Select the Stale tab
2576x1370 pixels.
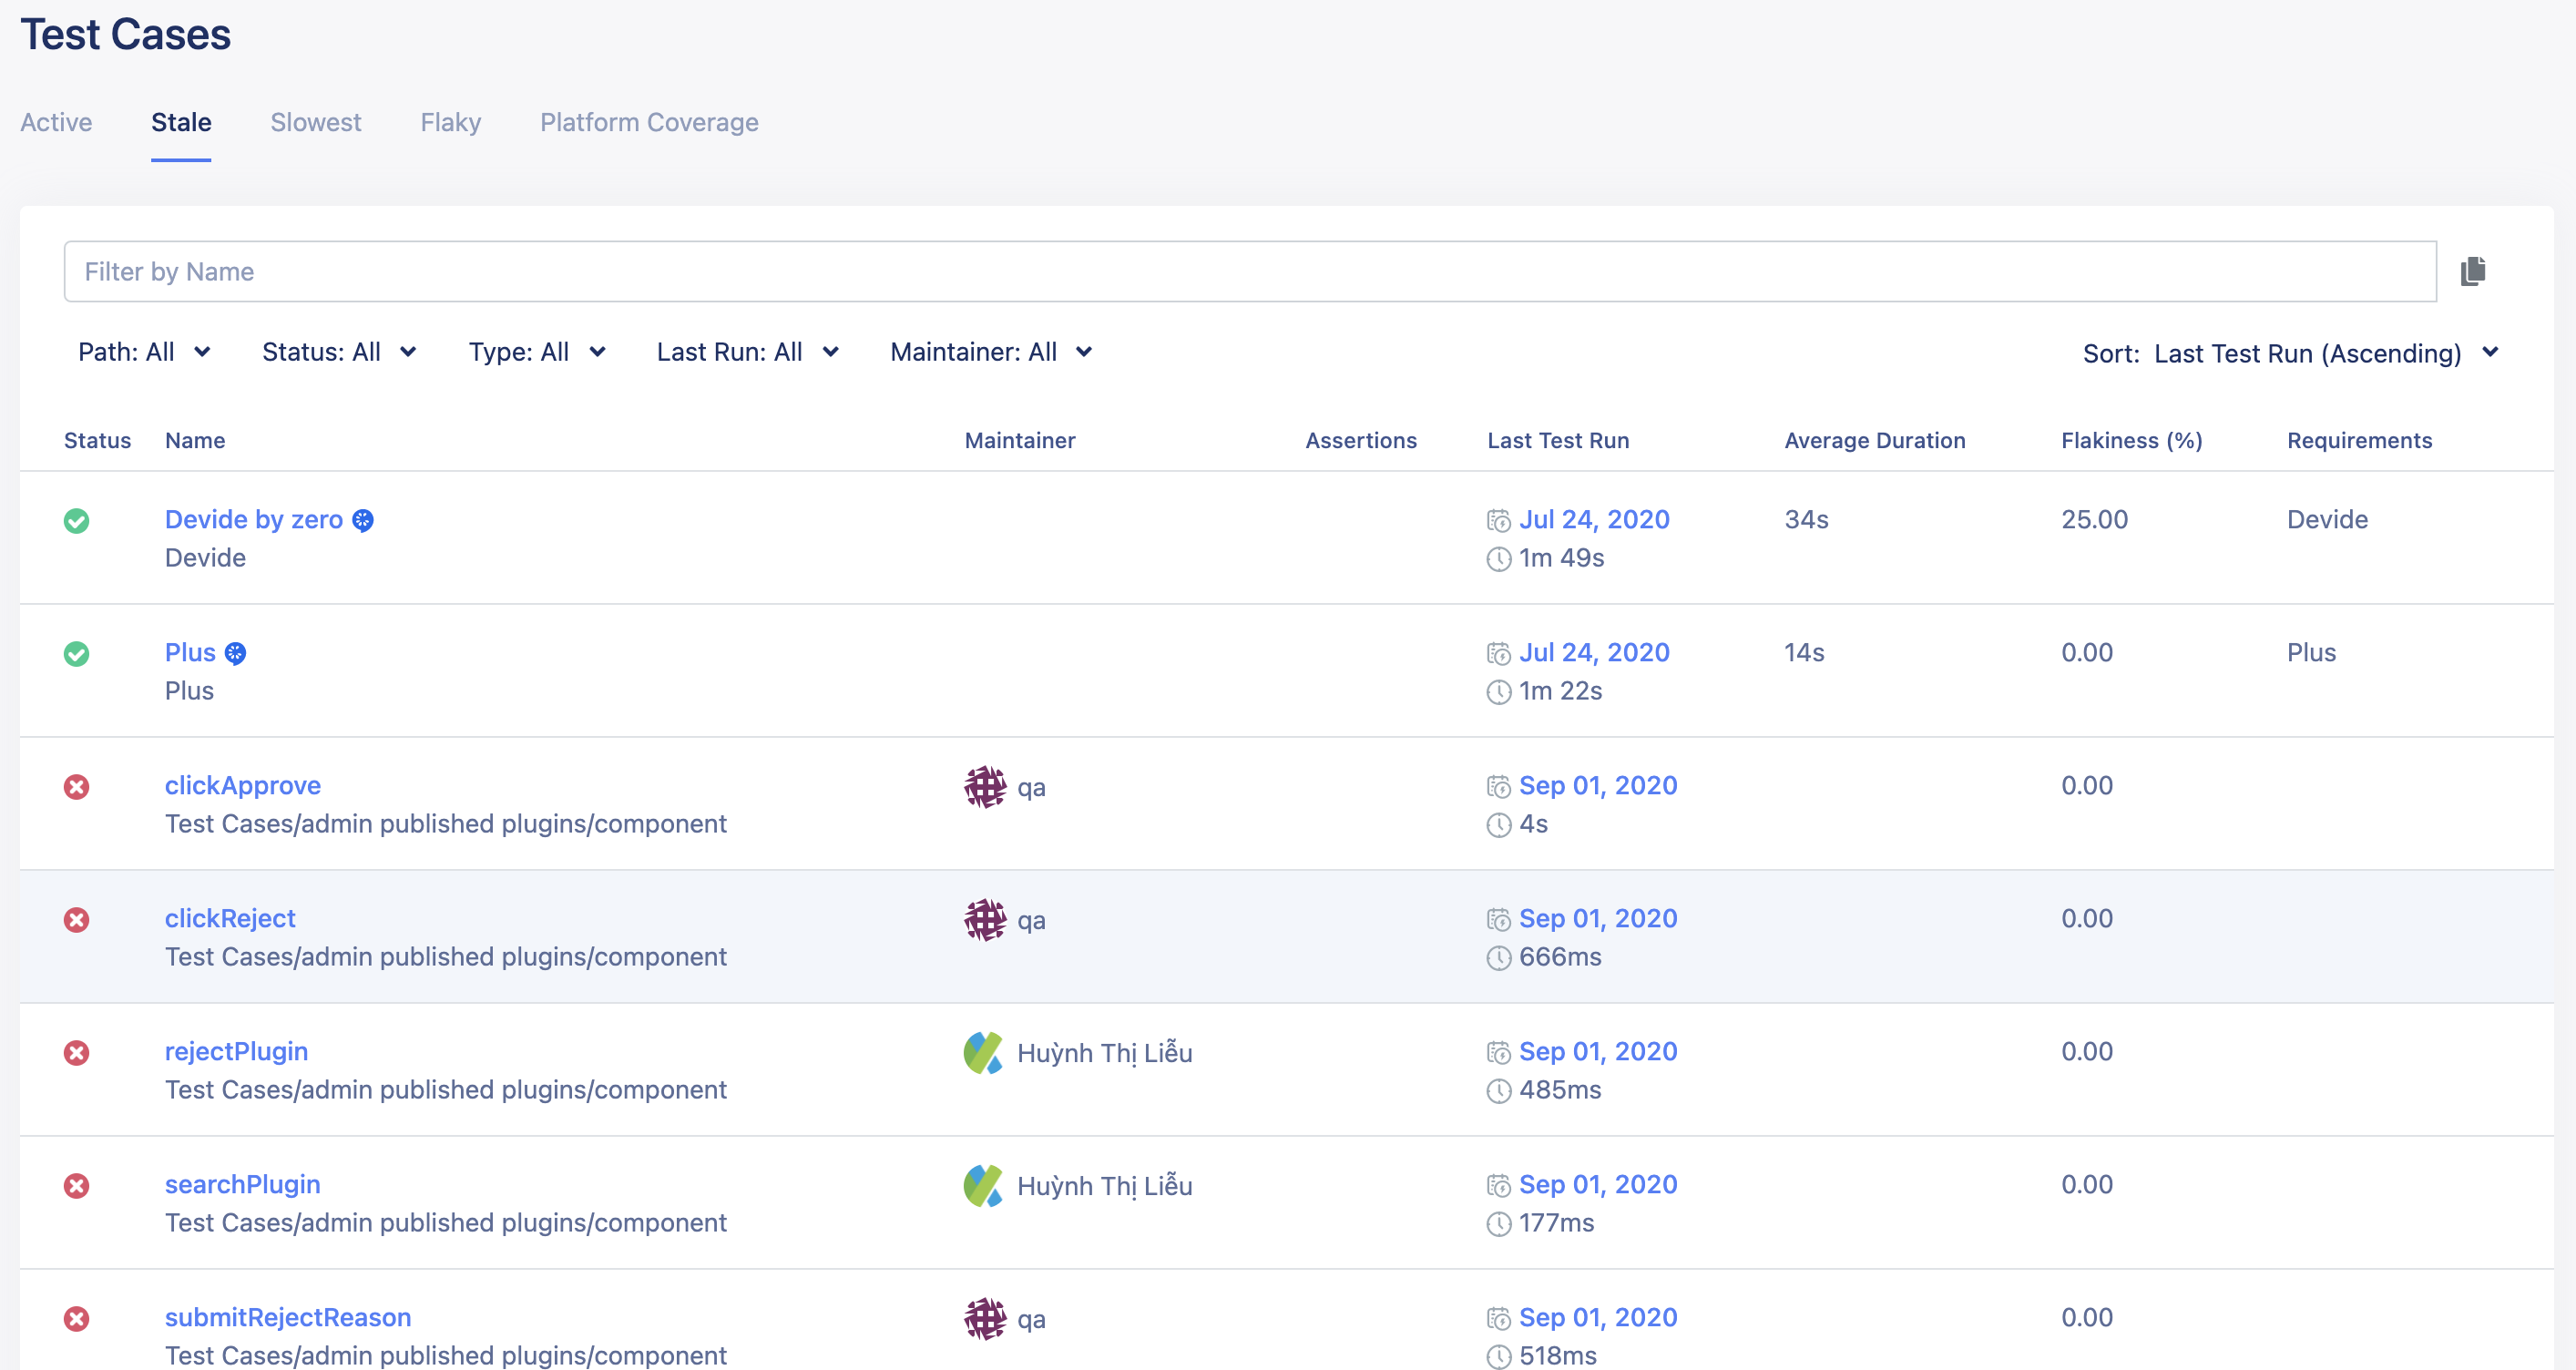click(181, 122)
